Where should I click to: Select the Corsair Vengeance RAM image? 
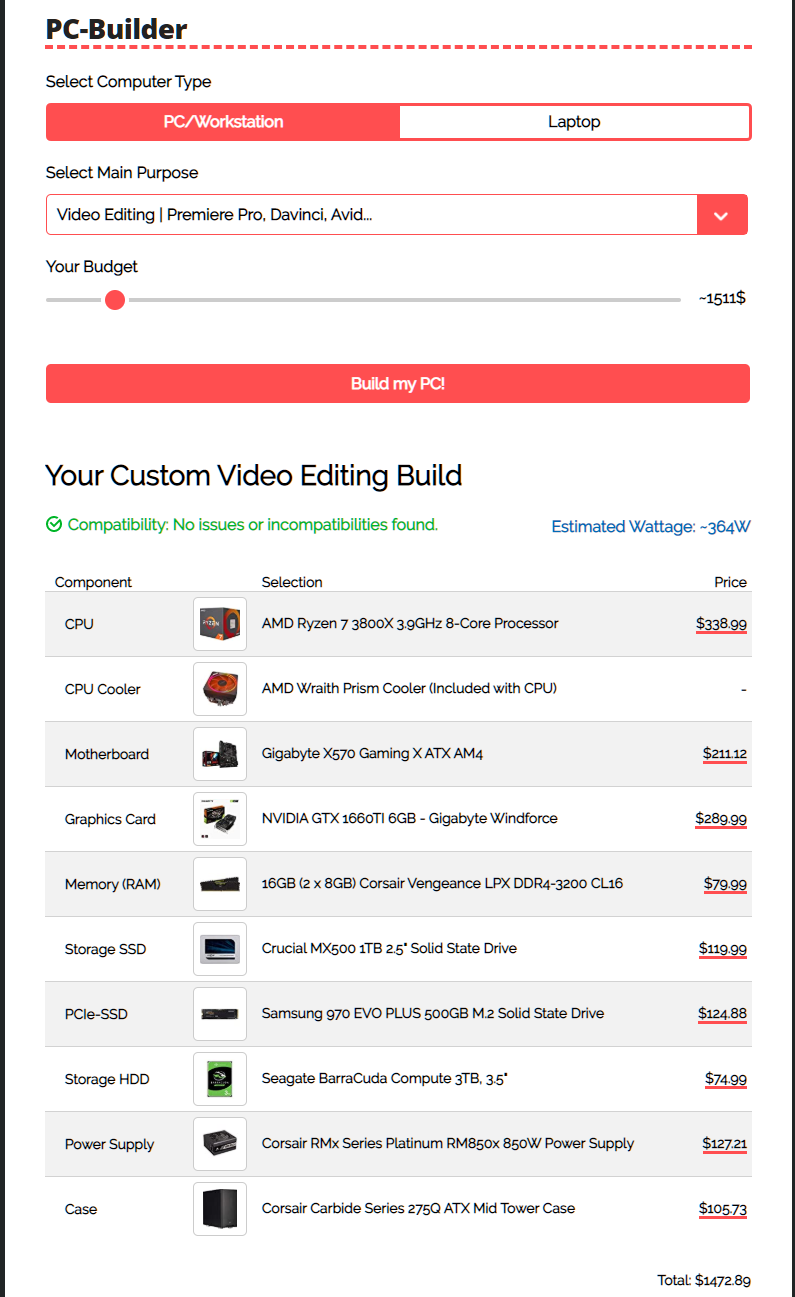click(219, 883)
